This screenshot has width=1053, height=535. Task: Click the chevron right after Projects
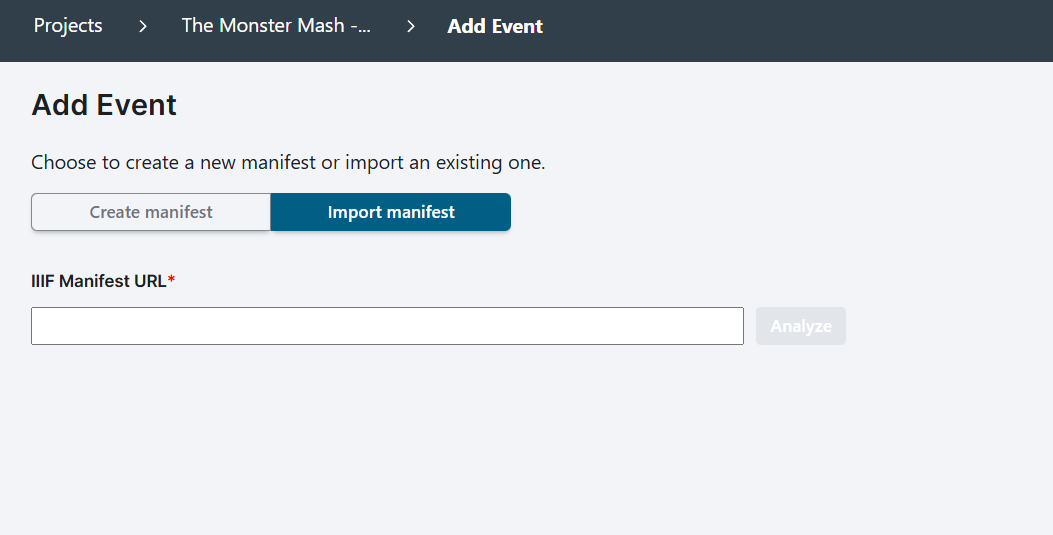coord(142,26)
